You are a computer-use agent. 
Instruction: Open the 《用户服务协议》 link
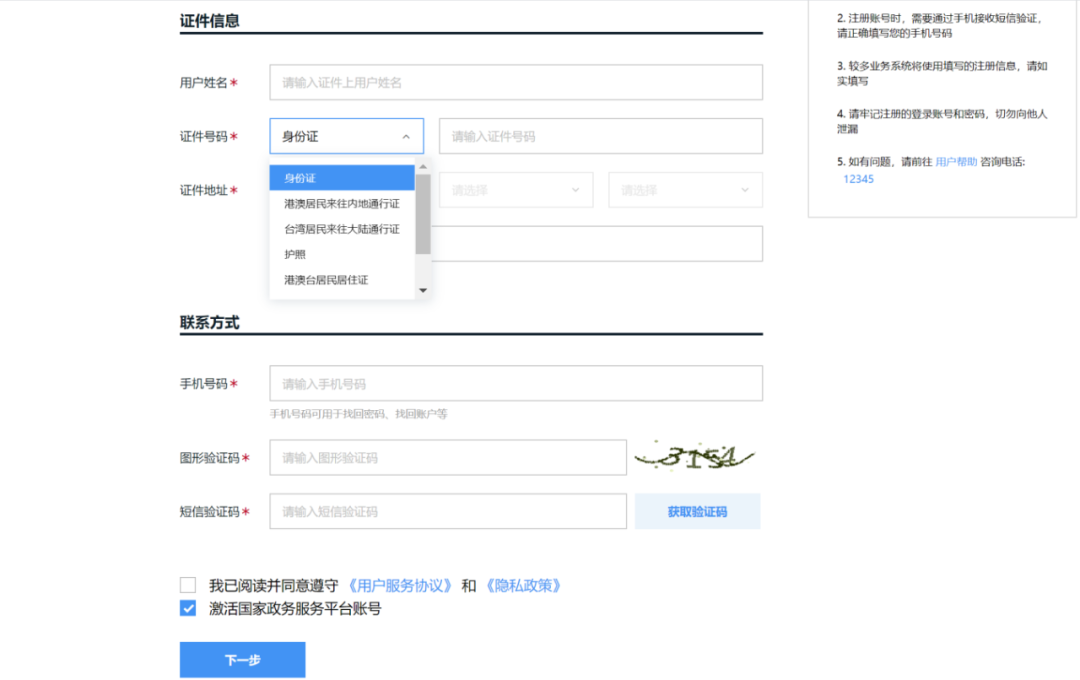[399, 586]
